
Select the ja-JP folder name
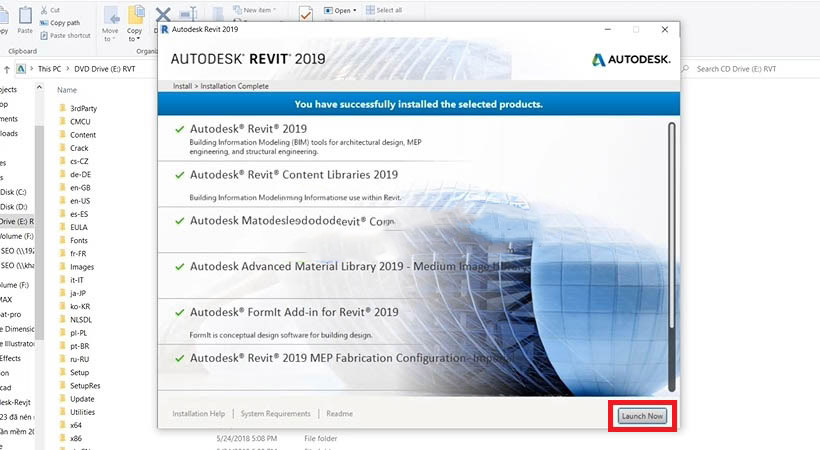78,293
